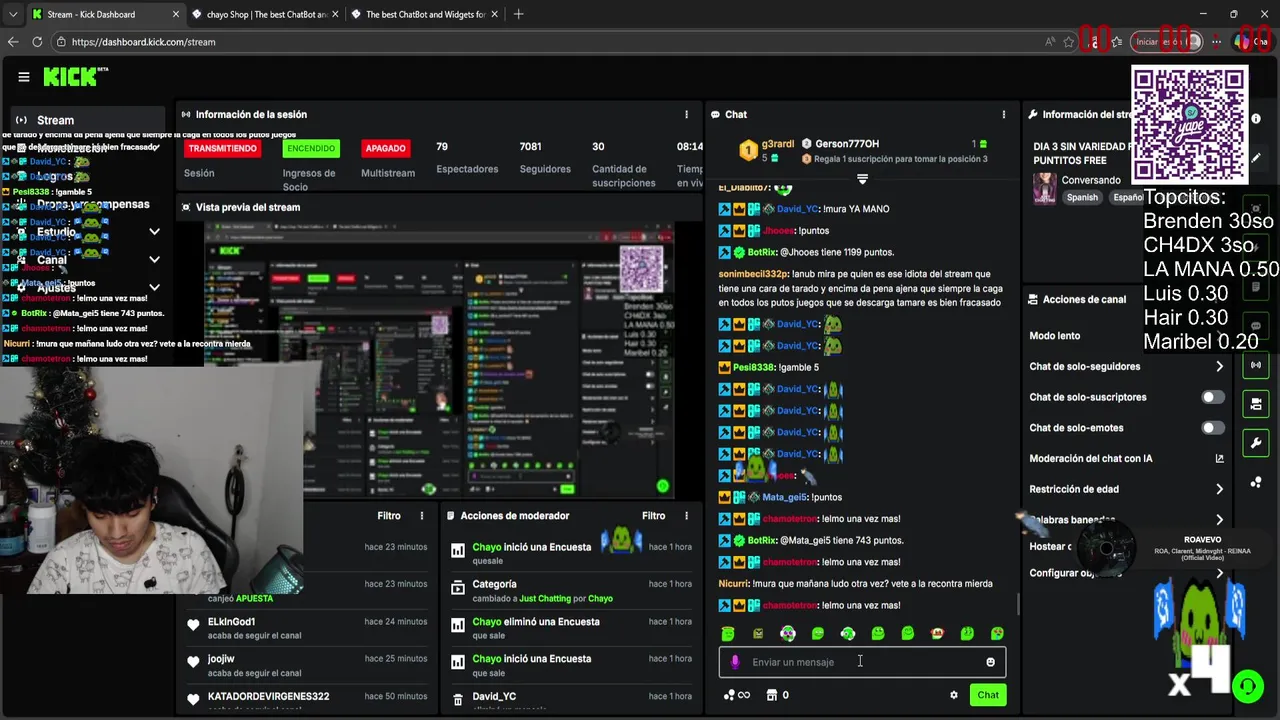1280x720 pixels.
Task: Click the channel points infinity icon
Action: (736, 695)
